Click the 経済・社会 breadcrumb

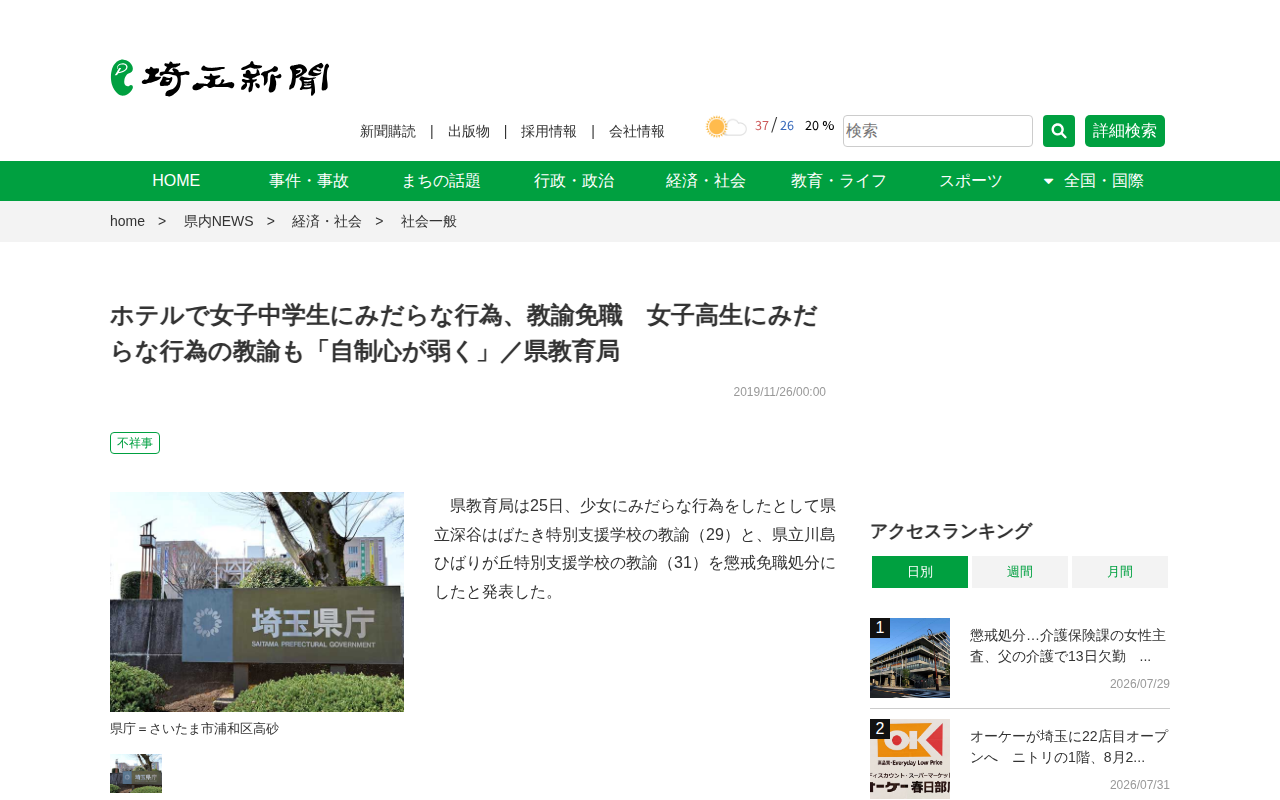click(327, 221)
